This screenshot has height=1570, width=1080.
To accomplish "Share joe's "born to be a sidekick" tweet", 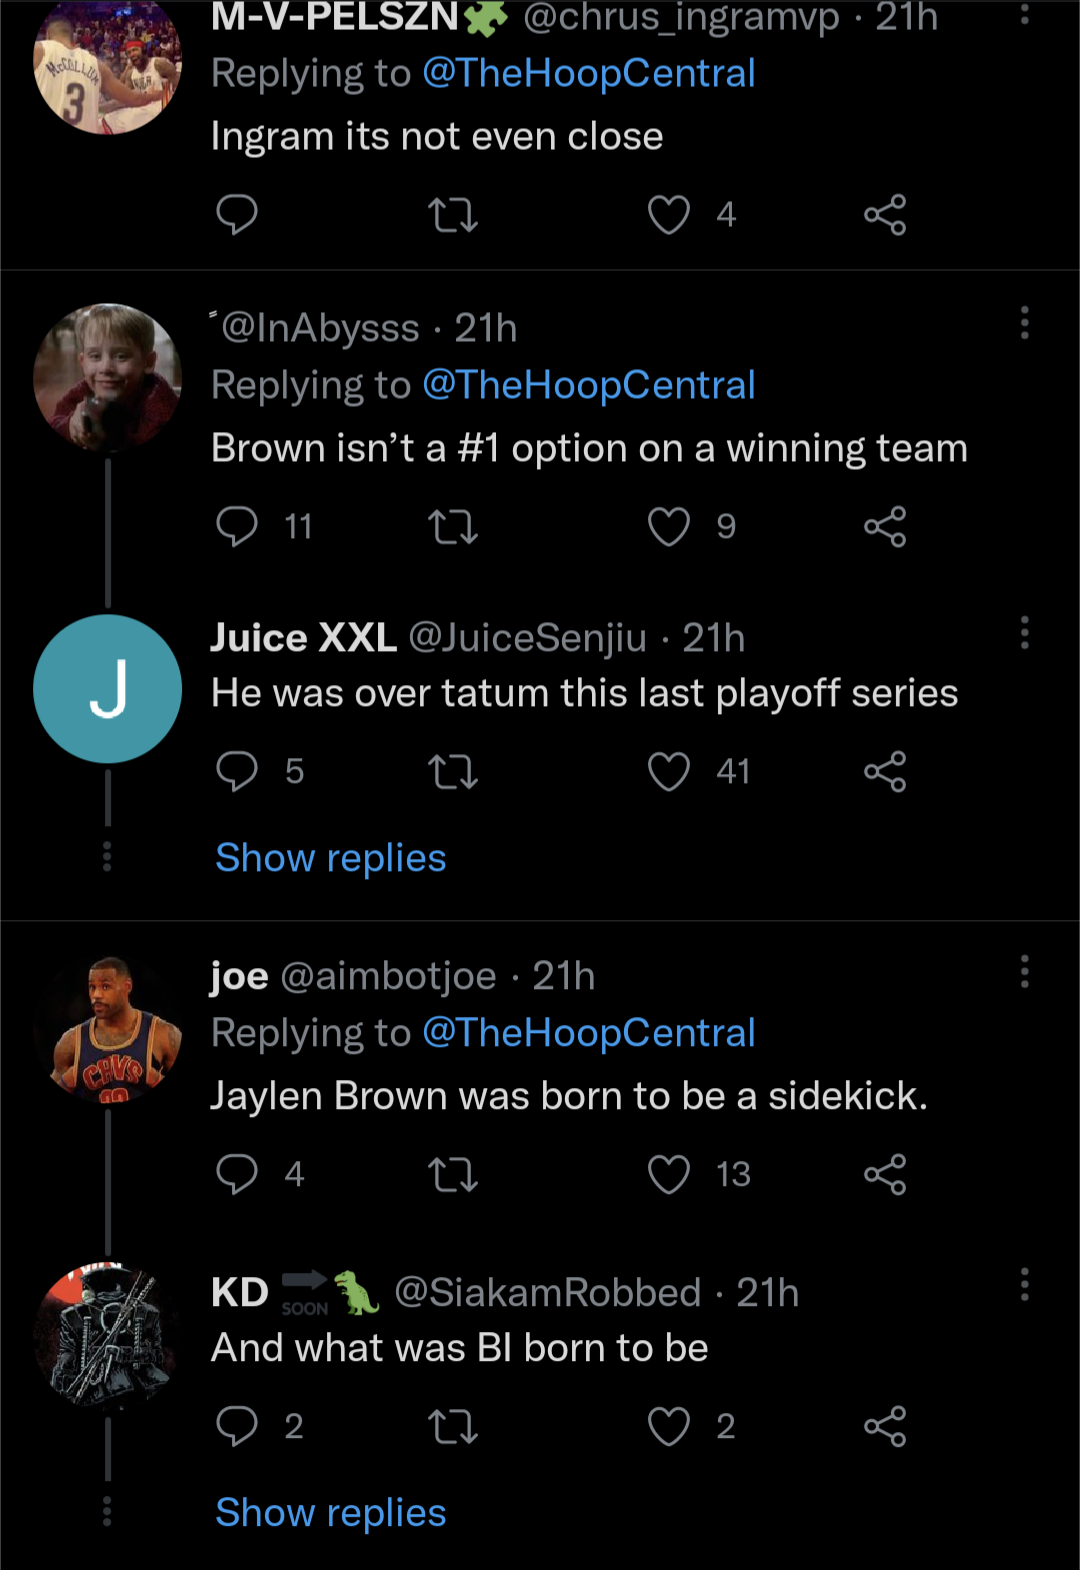I will pos(885,1174).
